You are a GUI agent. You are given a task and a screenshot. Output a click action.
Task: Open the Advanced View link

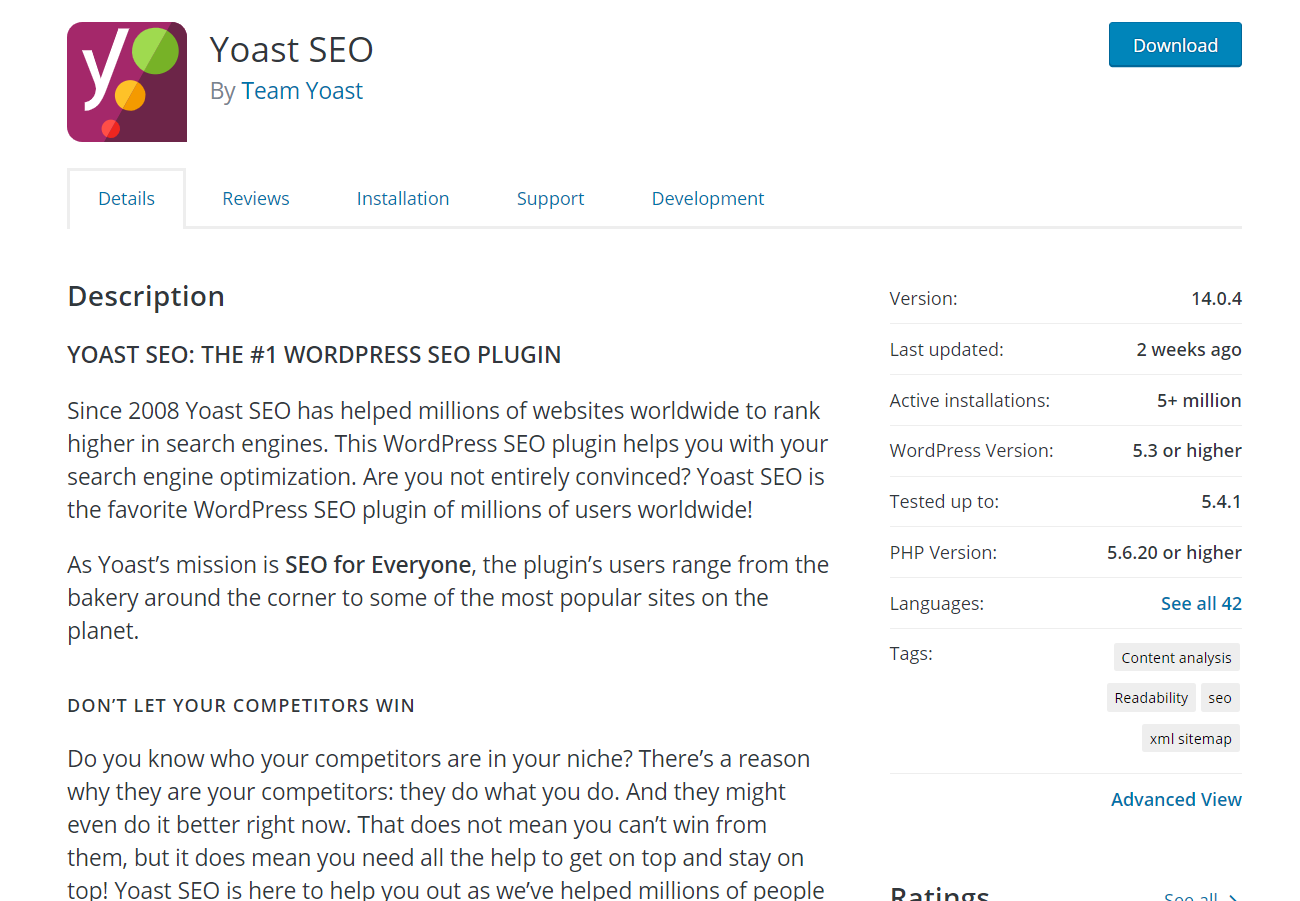1176,799
